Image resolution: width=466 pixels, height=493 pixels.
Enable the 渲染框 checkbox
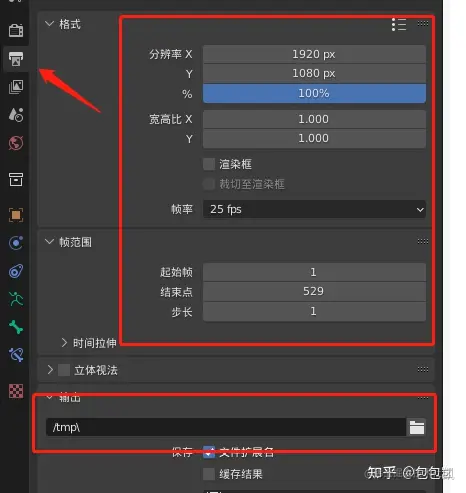(209, 164)
